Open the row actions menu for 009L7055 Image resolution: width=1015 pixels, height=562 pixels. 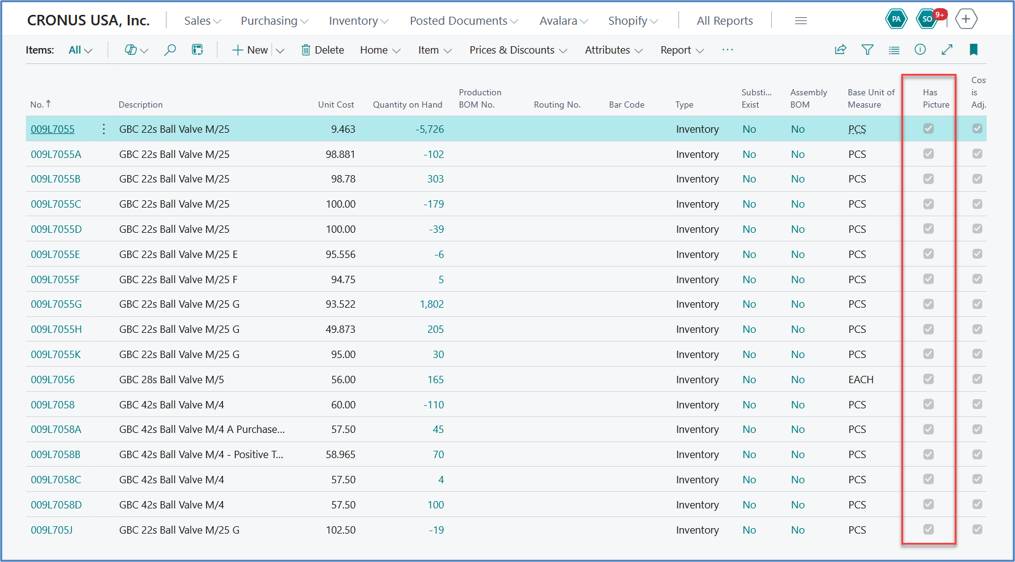point(104,129)
